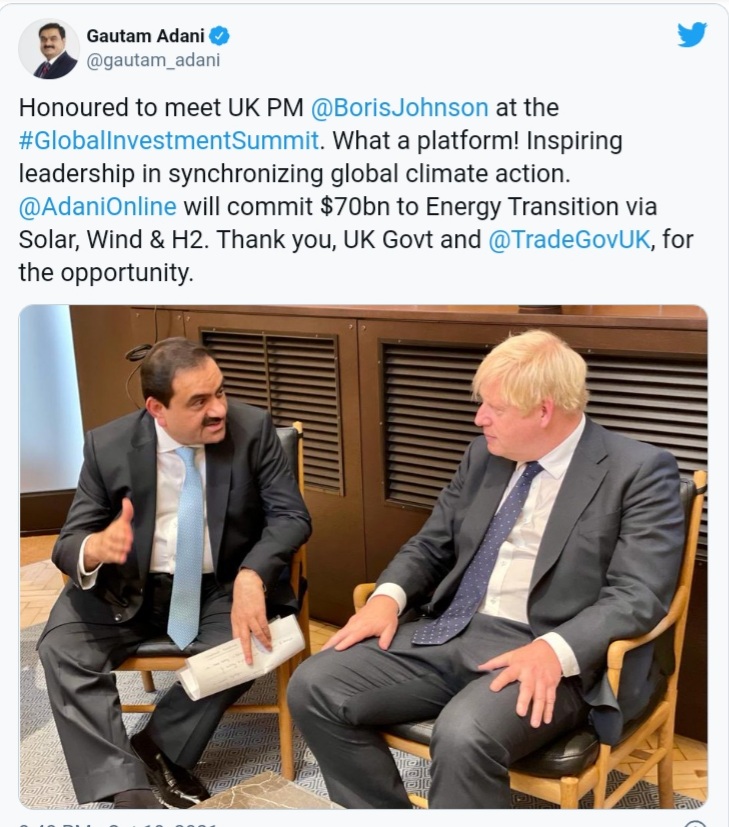This screenshot has height=827, width=729.
Task: Click the blue verified badge
Action: pos(221,37)
